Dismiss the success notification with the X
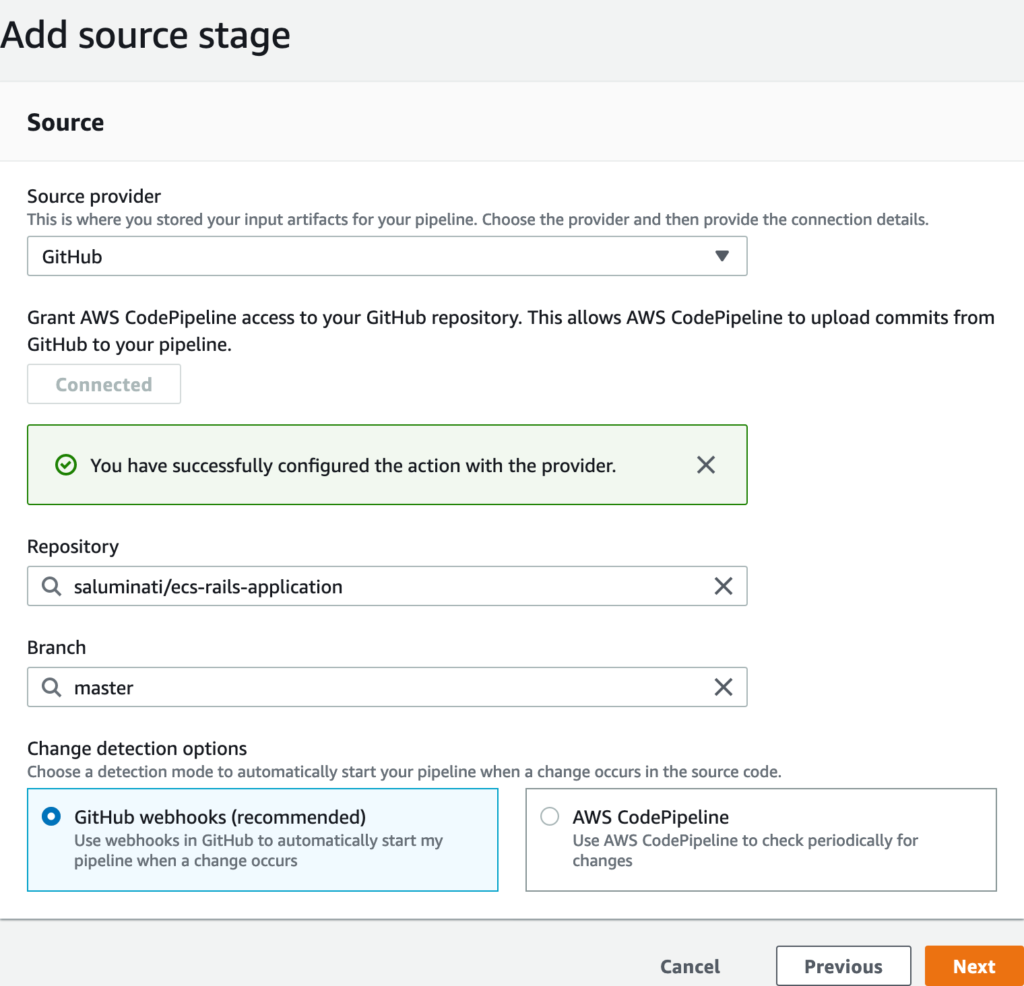Viewport: 1024px width, 986px height. click(x=706, y=465)
